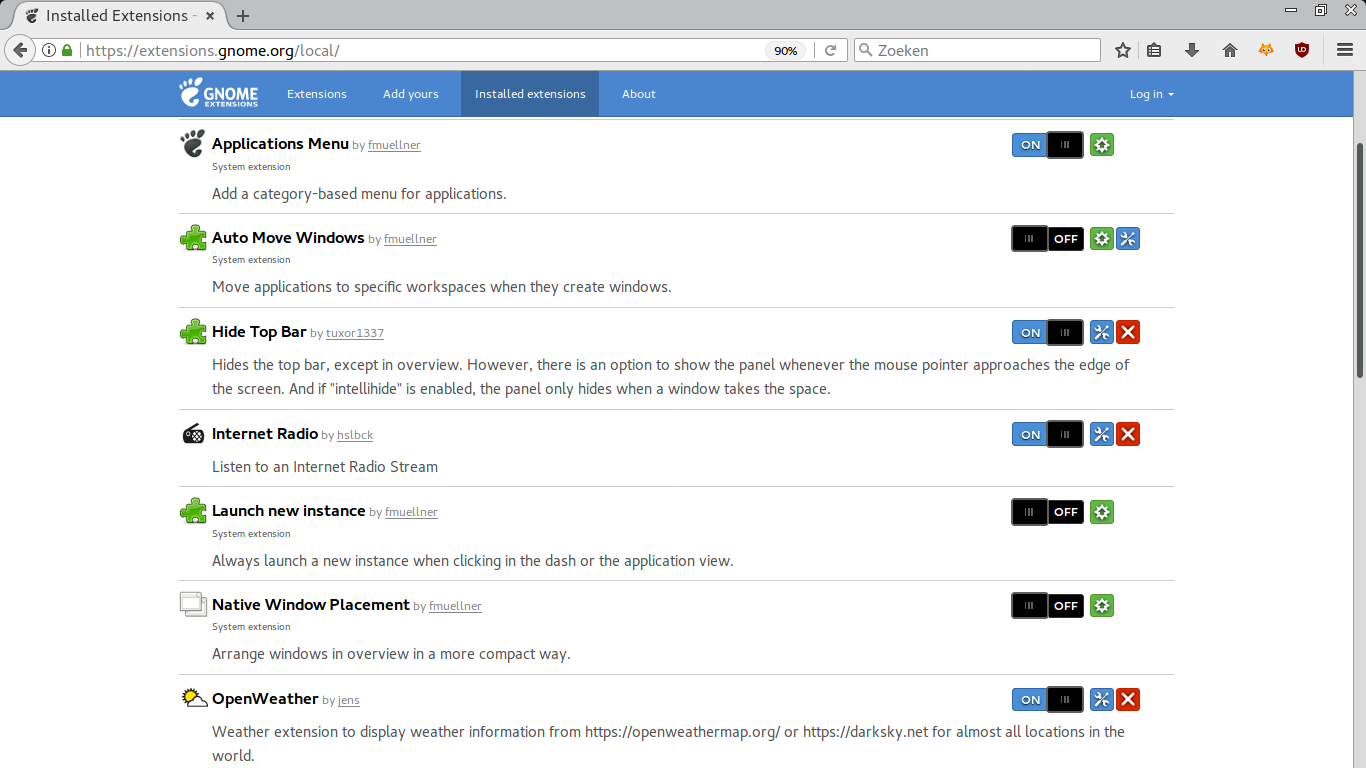Image resolution: width=1366 pixels, height=768 pixels.
Task: Open the Launch new instance title link
Action: click(289, 511)
